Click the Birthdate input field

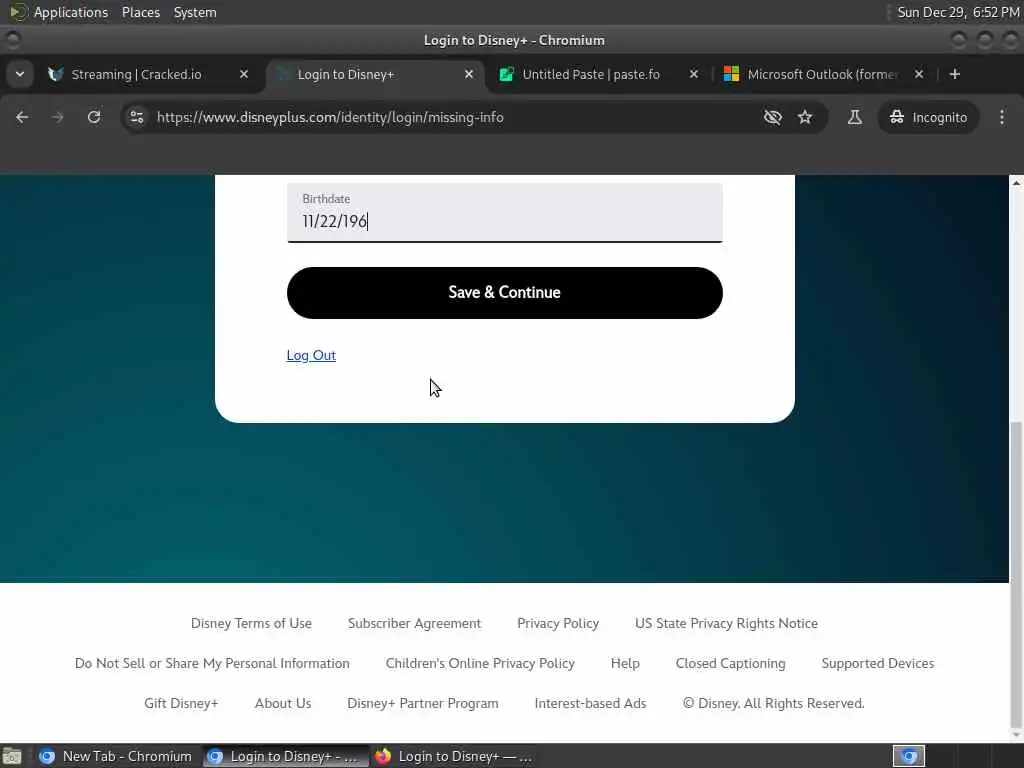505,212
